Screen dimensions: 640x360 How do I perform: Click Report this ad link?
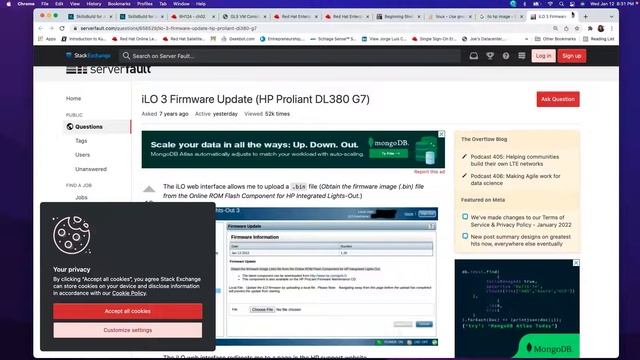(x=429, y=172)
